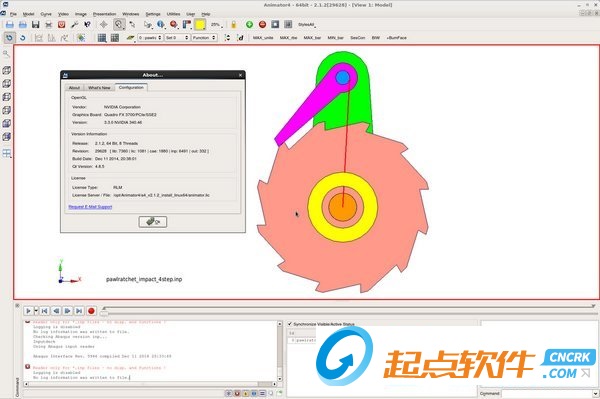
Task: Expand the play button options arrow
Action: click(36, 311)
